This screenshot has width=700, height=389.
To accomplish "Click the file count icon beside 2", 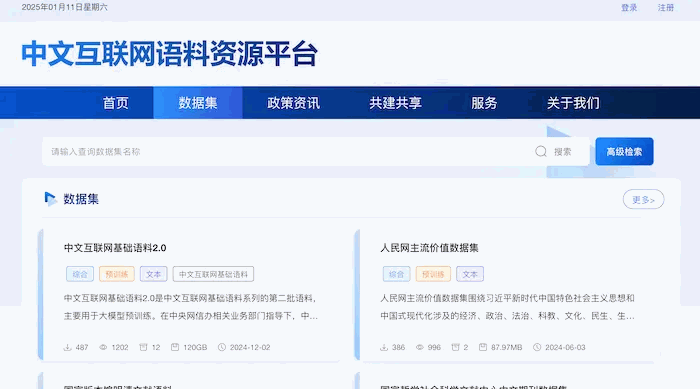I will (455, 347).
